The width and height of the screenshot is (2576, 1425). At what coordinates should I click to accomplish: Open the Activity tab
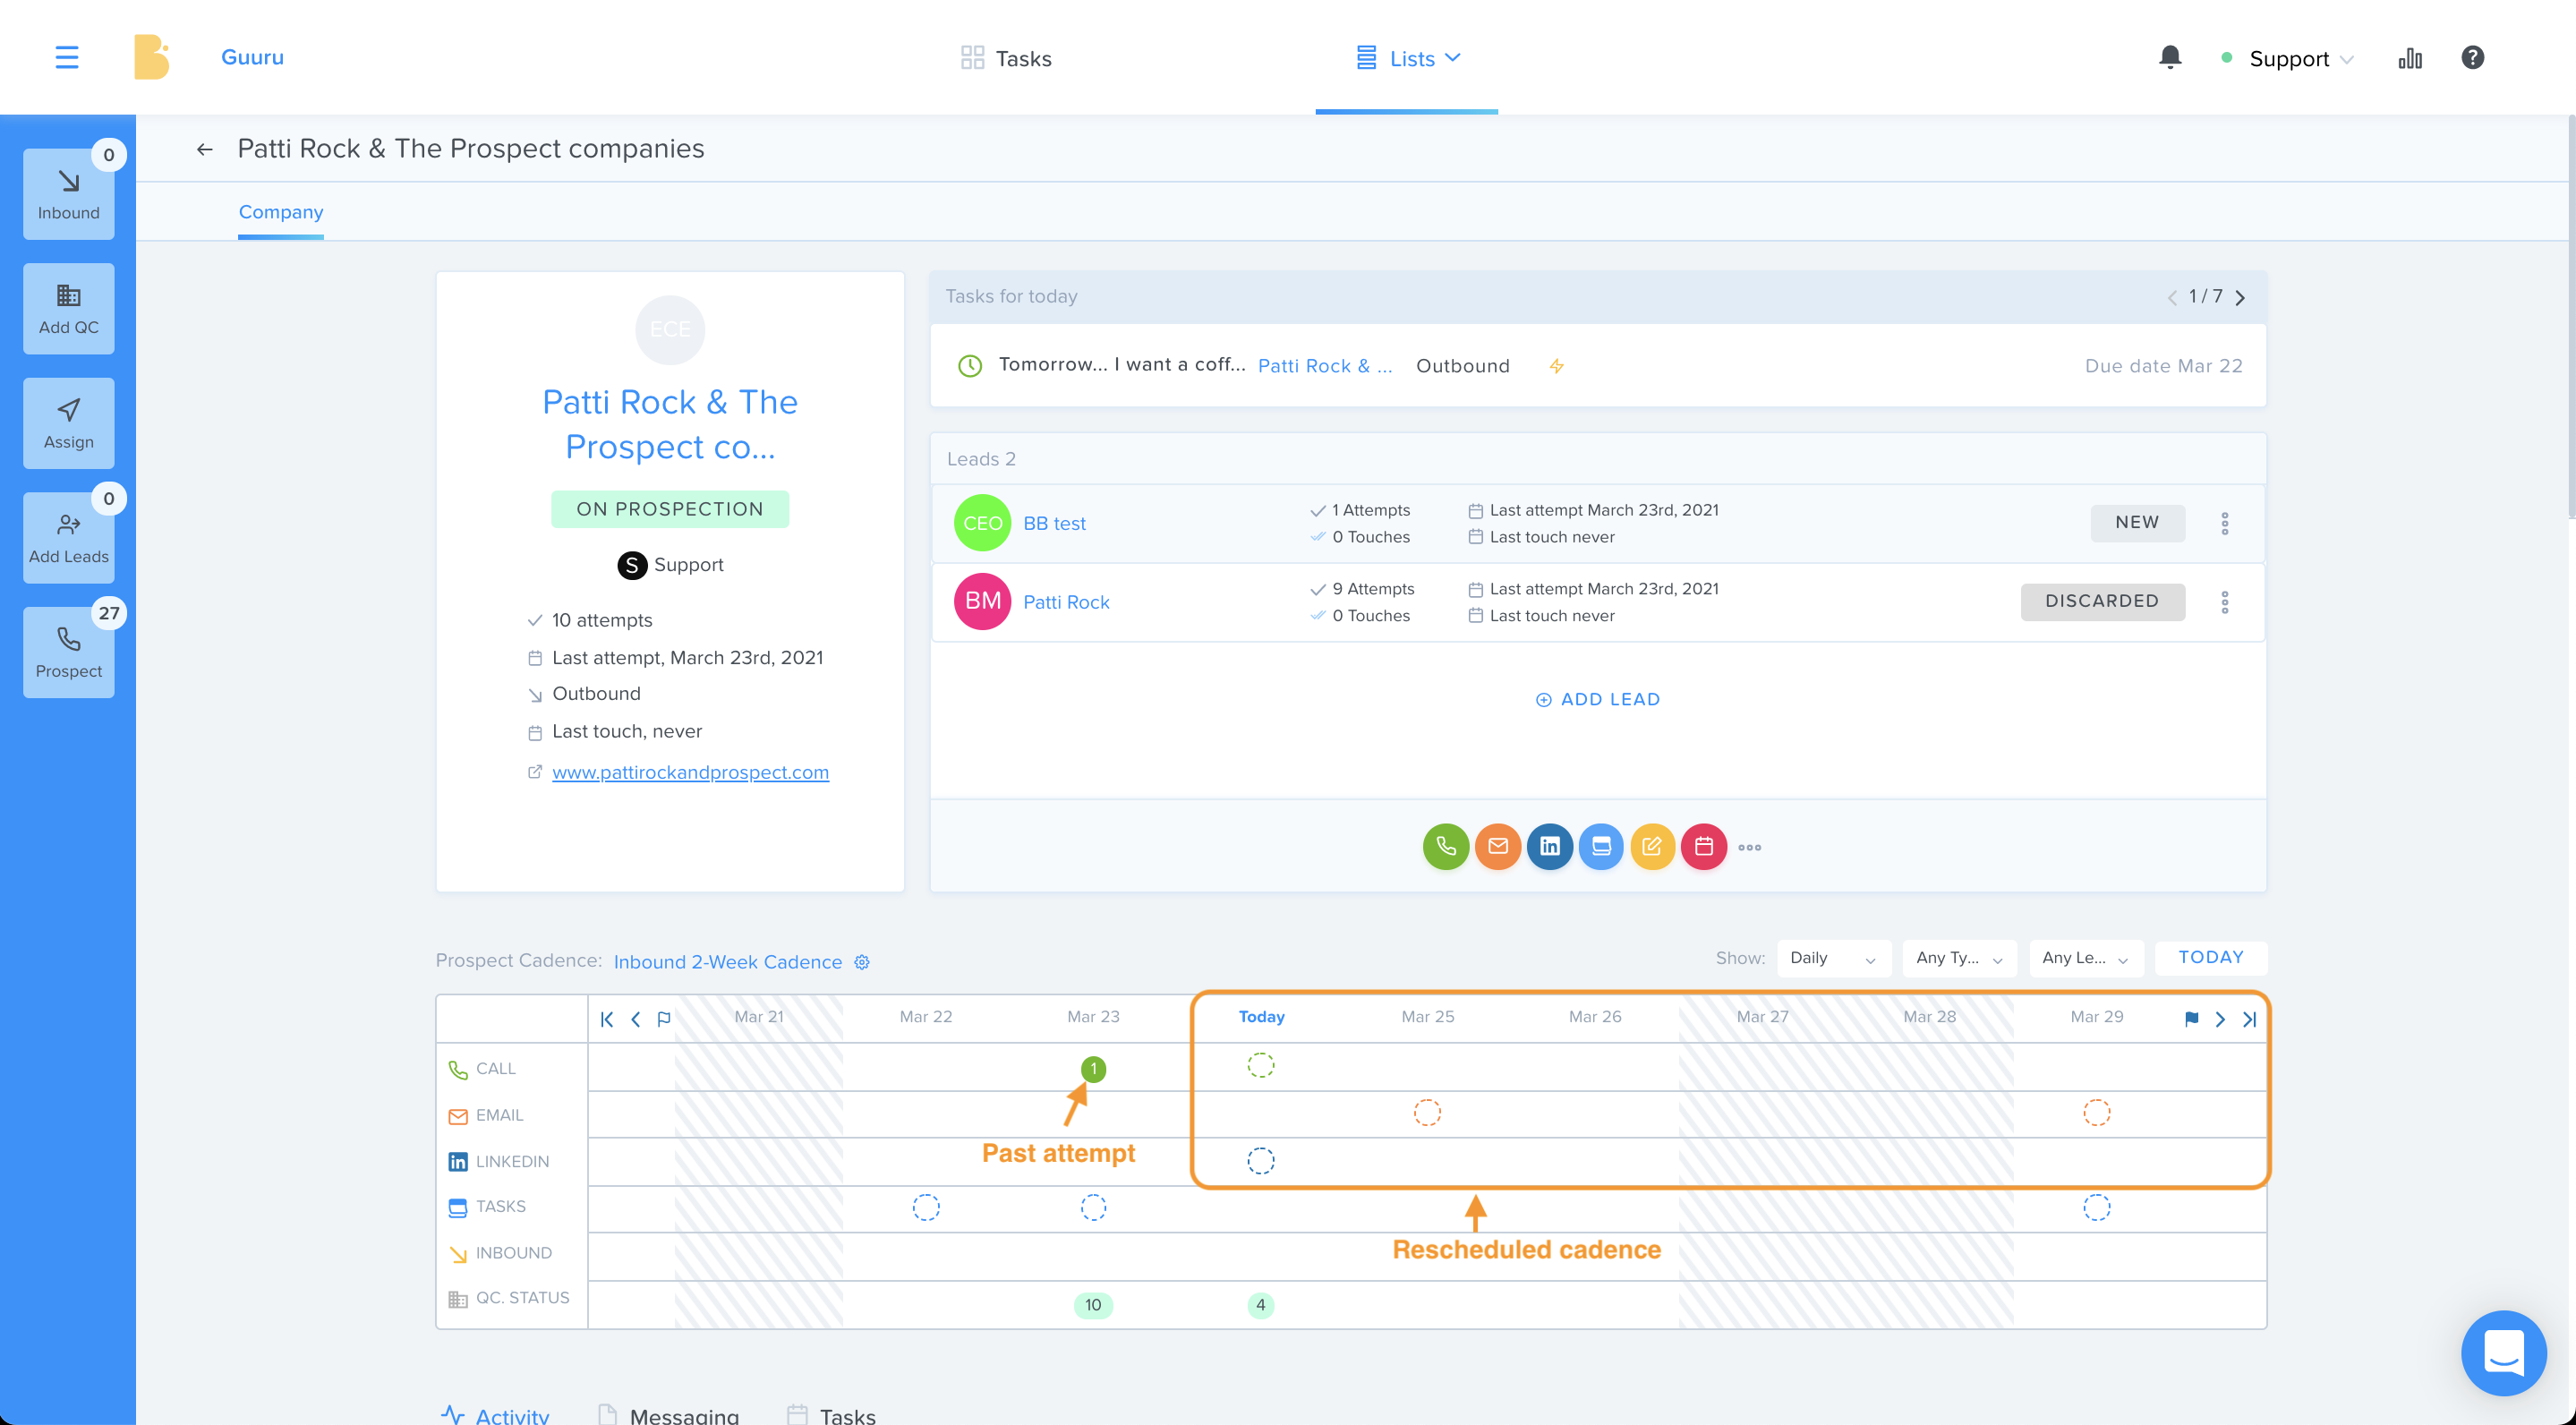(x=495, y=1414)
